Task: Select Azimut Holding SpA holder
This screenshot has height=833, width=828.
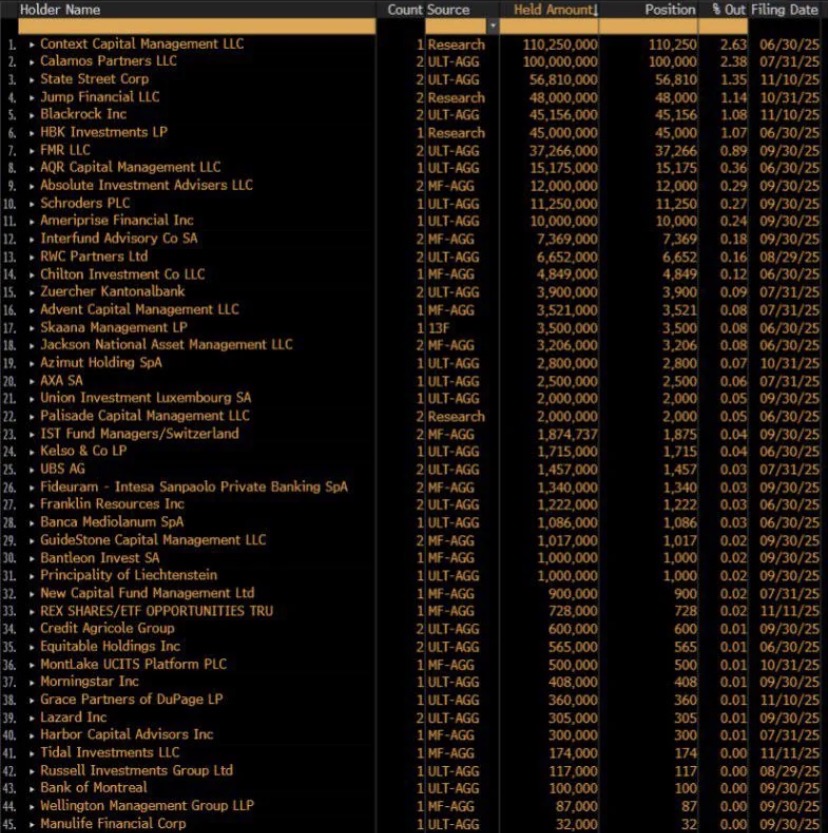Action: 101,363
